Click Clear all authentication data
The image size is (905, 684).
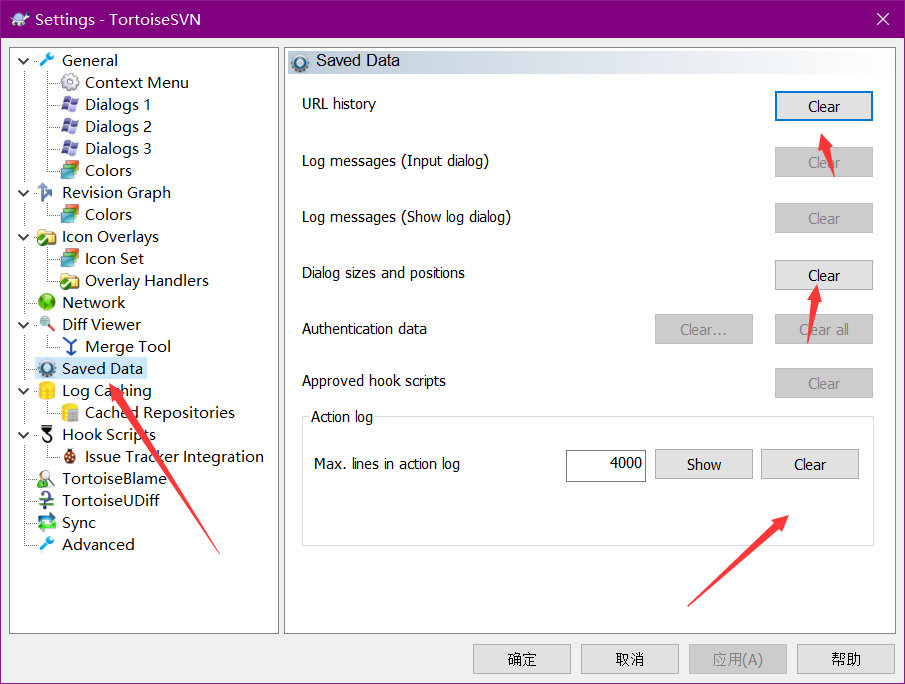824,329
